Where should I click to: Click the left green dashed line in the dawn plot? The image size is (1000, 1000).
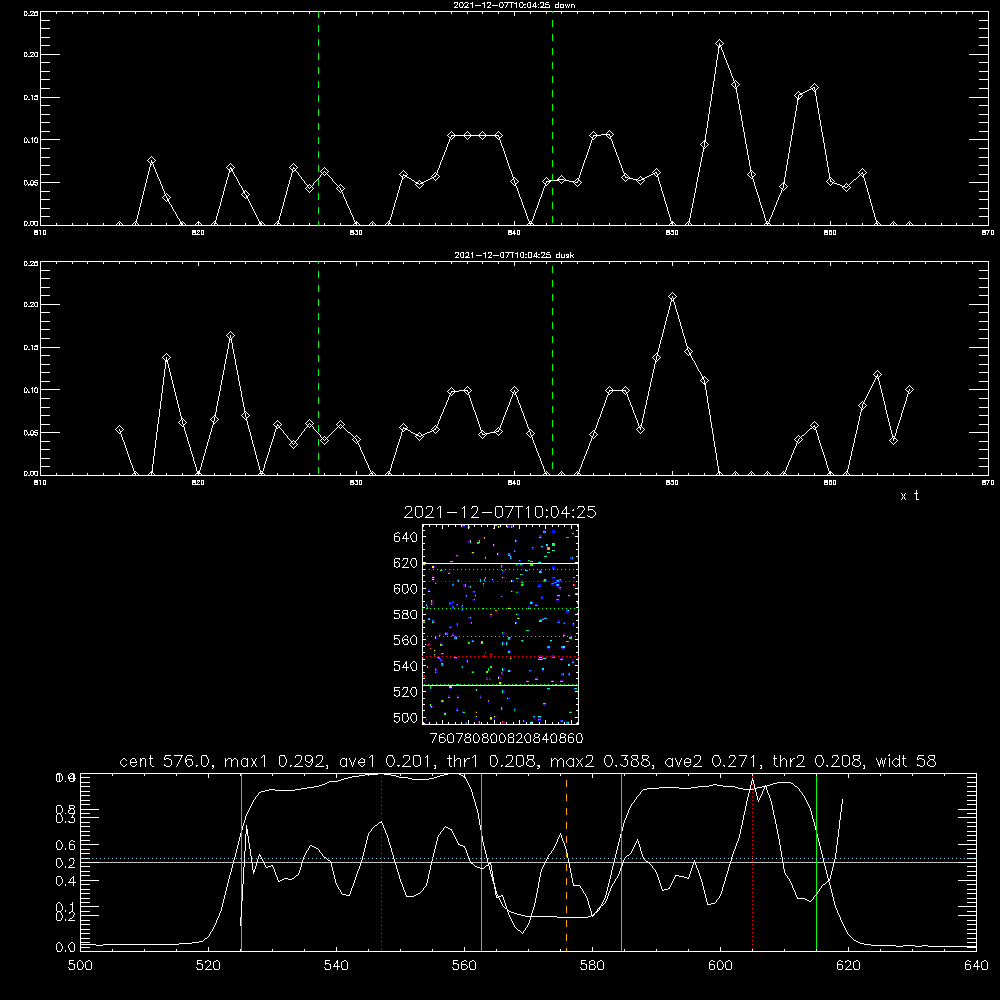pyautogui.click(x=318, y=118)
